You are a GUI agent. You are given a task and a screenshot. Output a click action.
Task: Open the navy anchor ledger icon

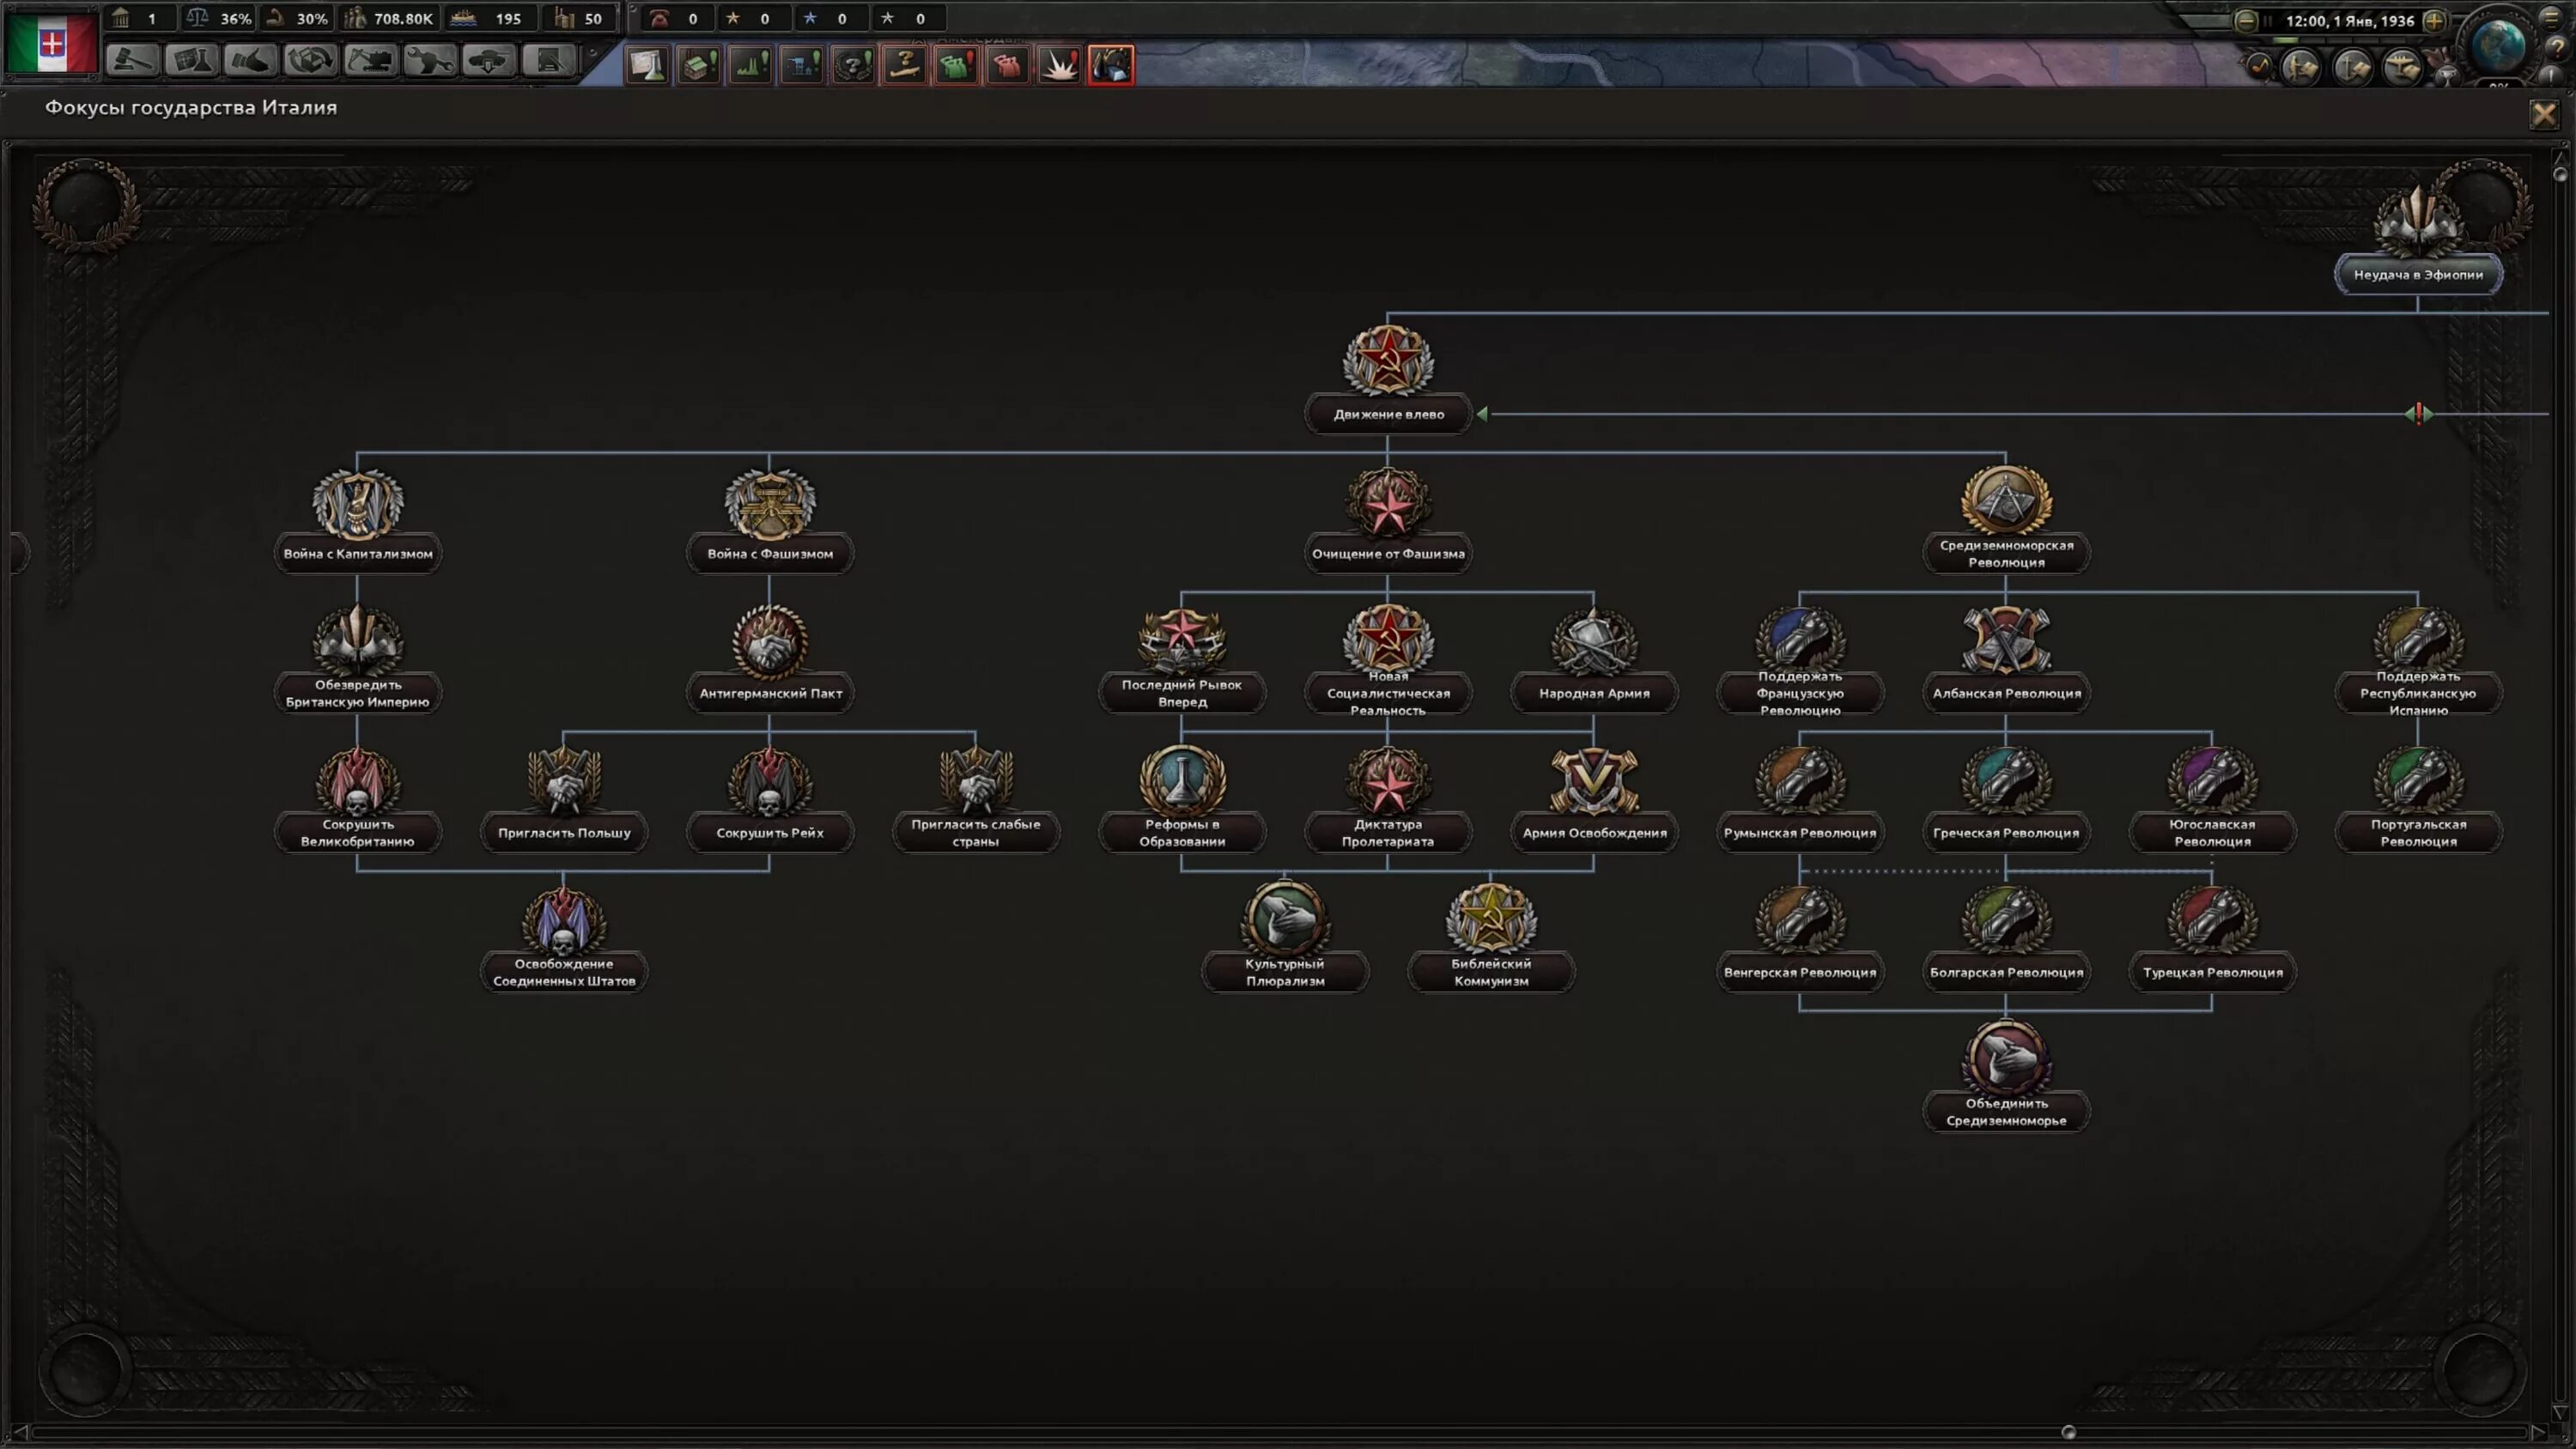pos(2352,67)
